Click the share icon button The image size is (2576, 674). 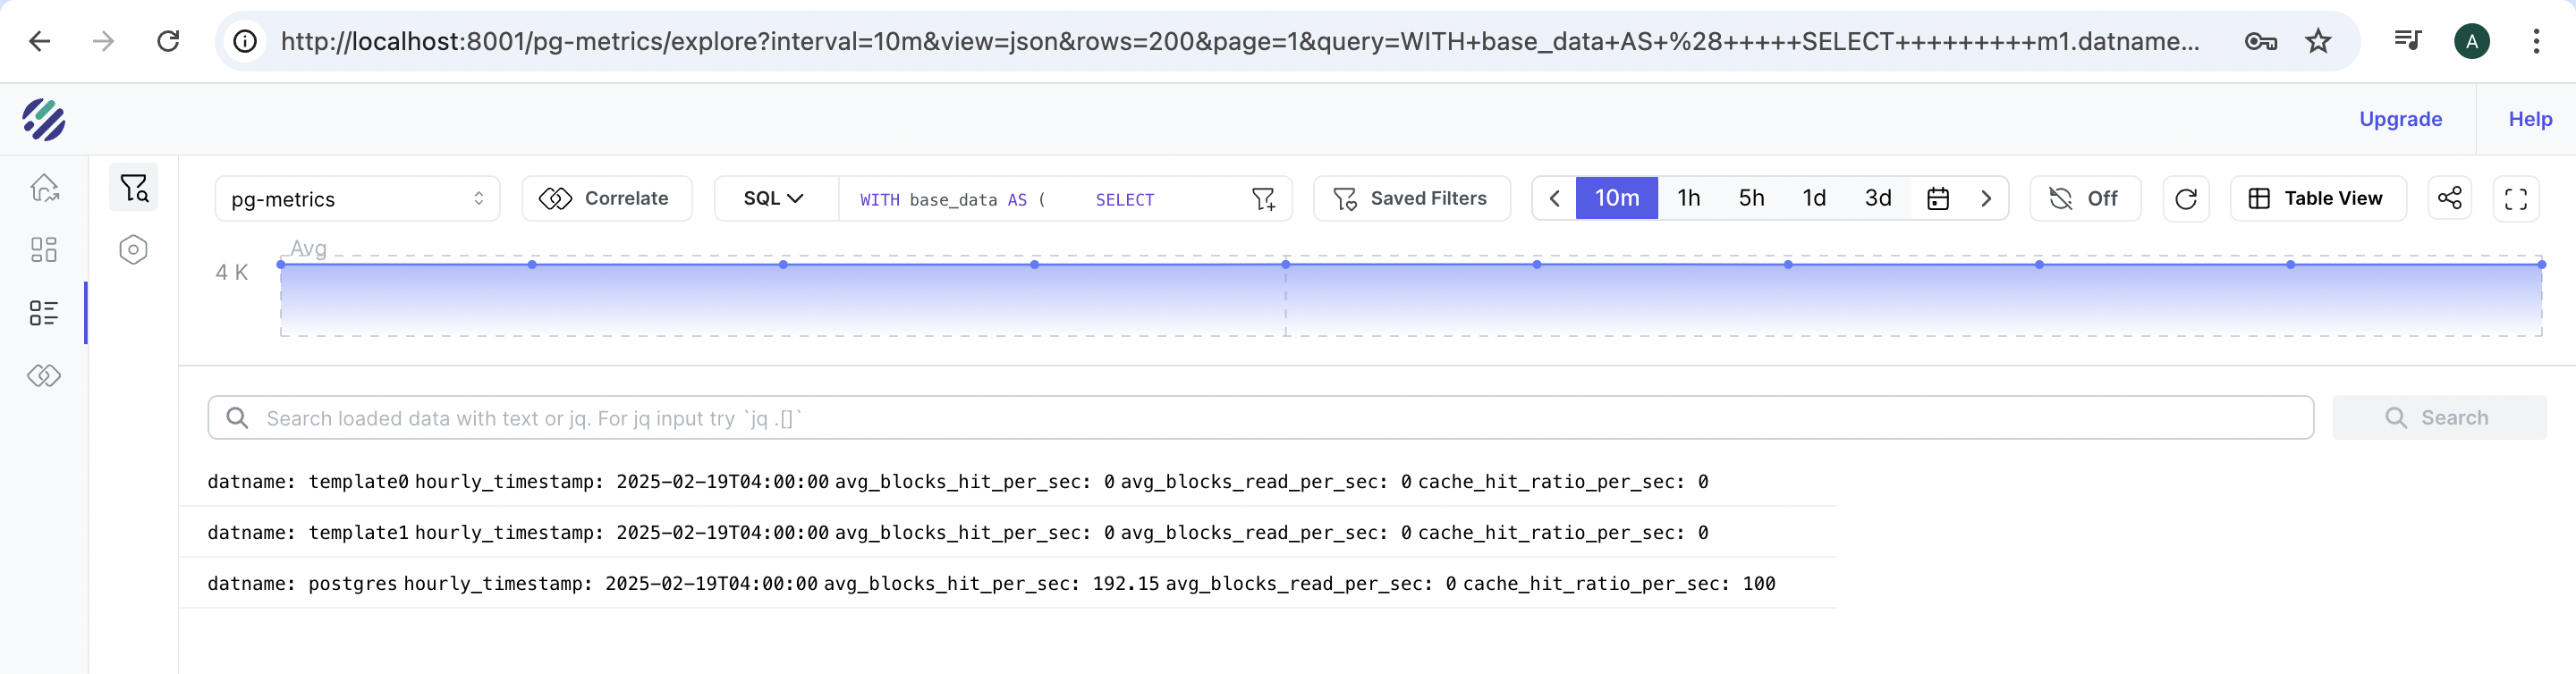click(x=2449, y=198)
